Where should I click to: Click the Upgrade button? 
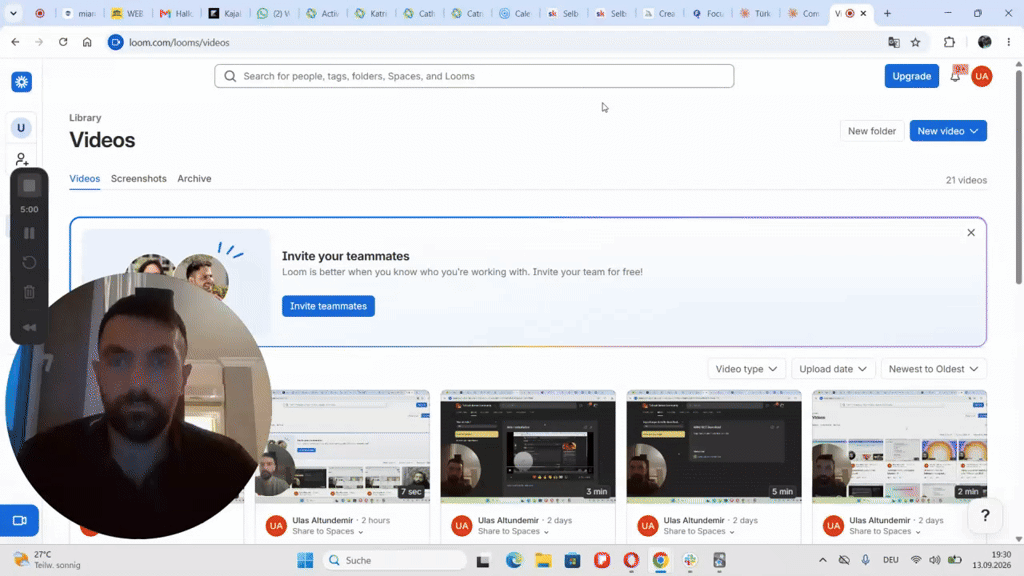click(x=912, y=76)
